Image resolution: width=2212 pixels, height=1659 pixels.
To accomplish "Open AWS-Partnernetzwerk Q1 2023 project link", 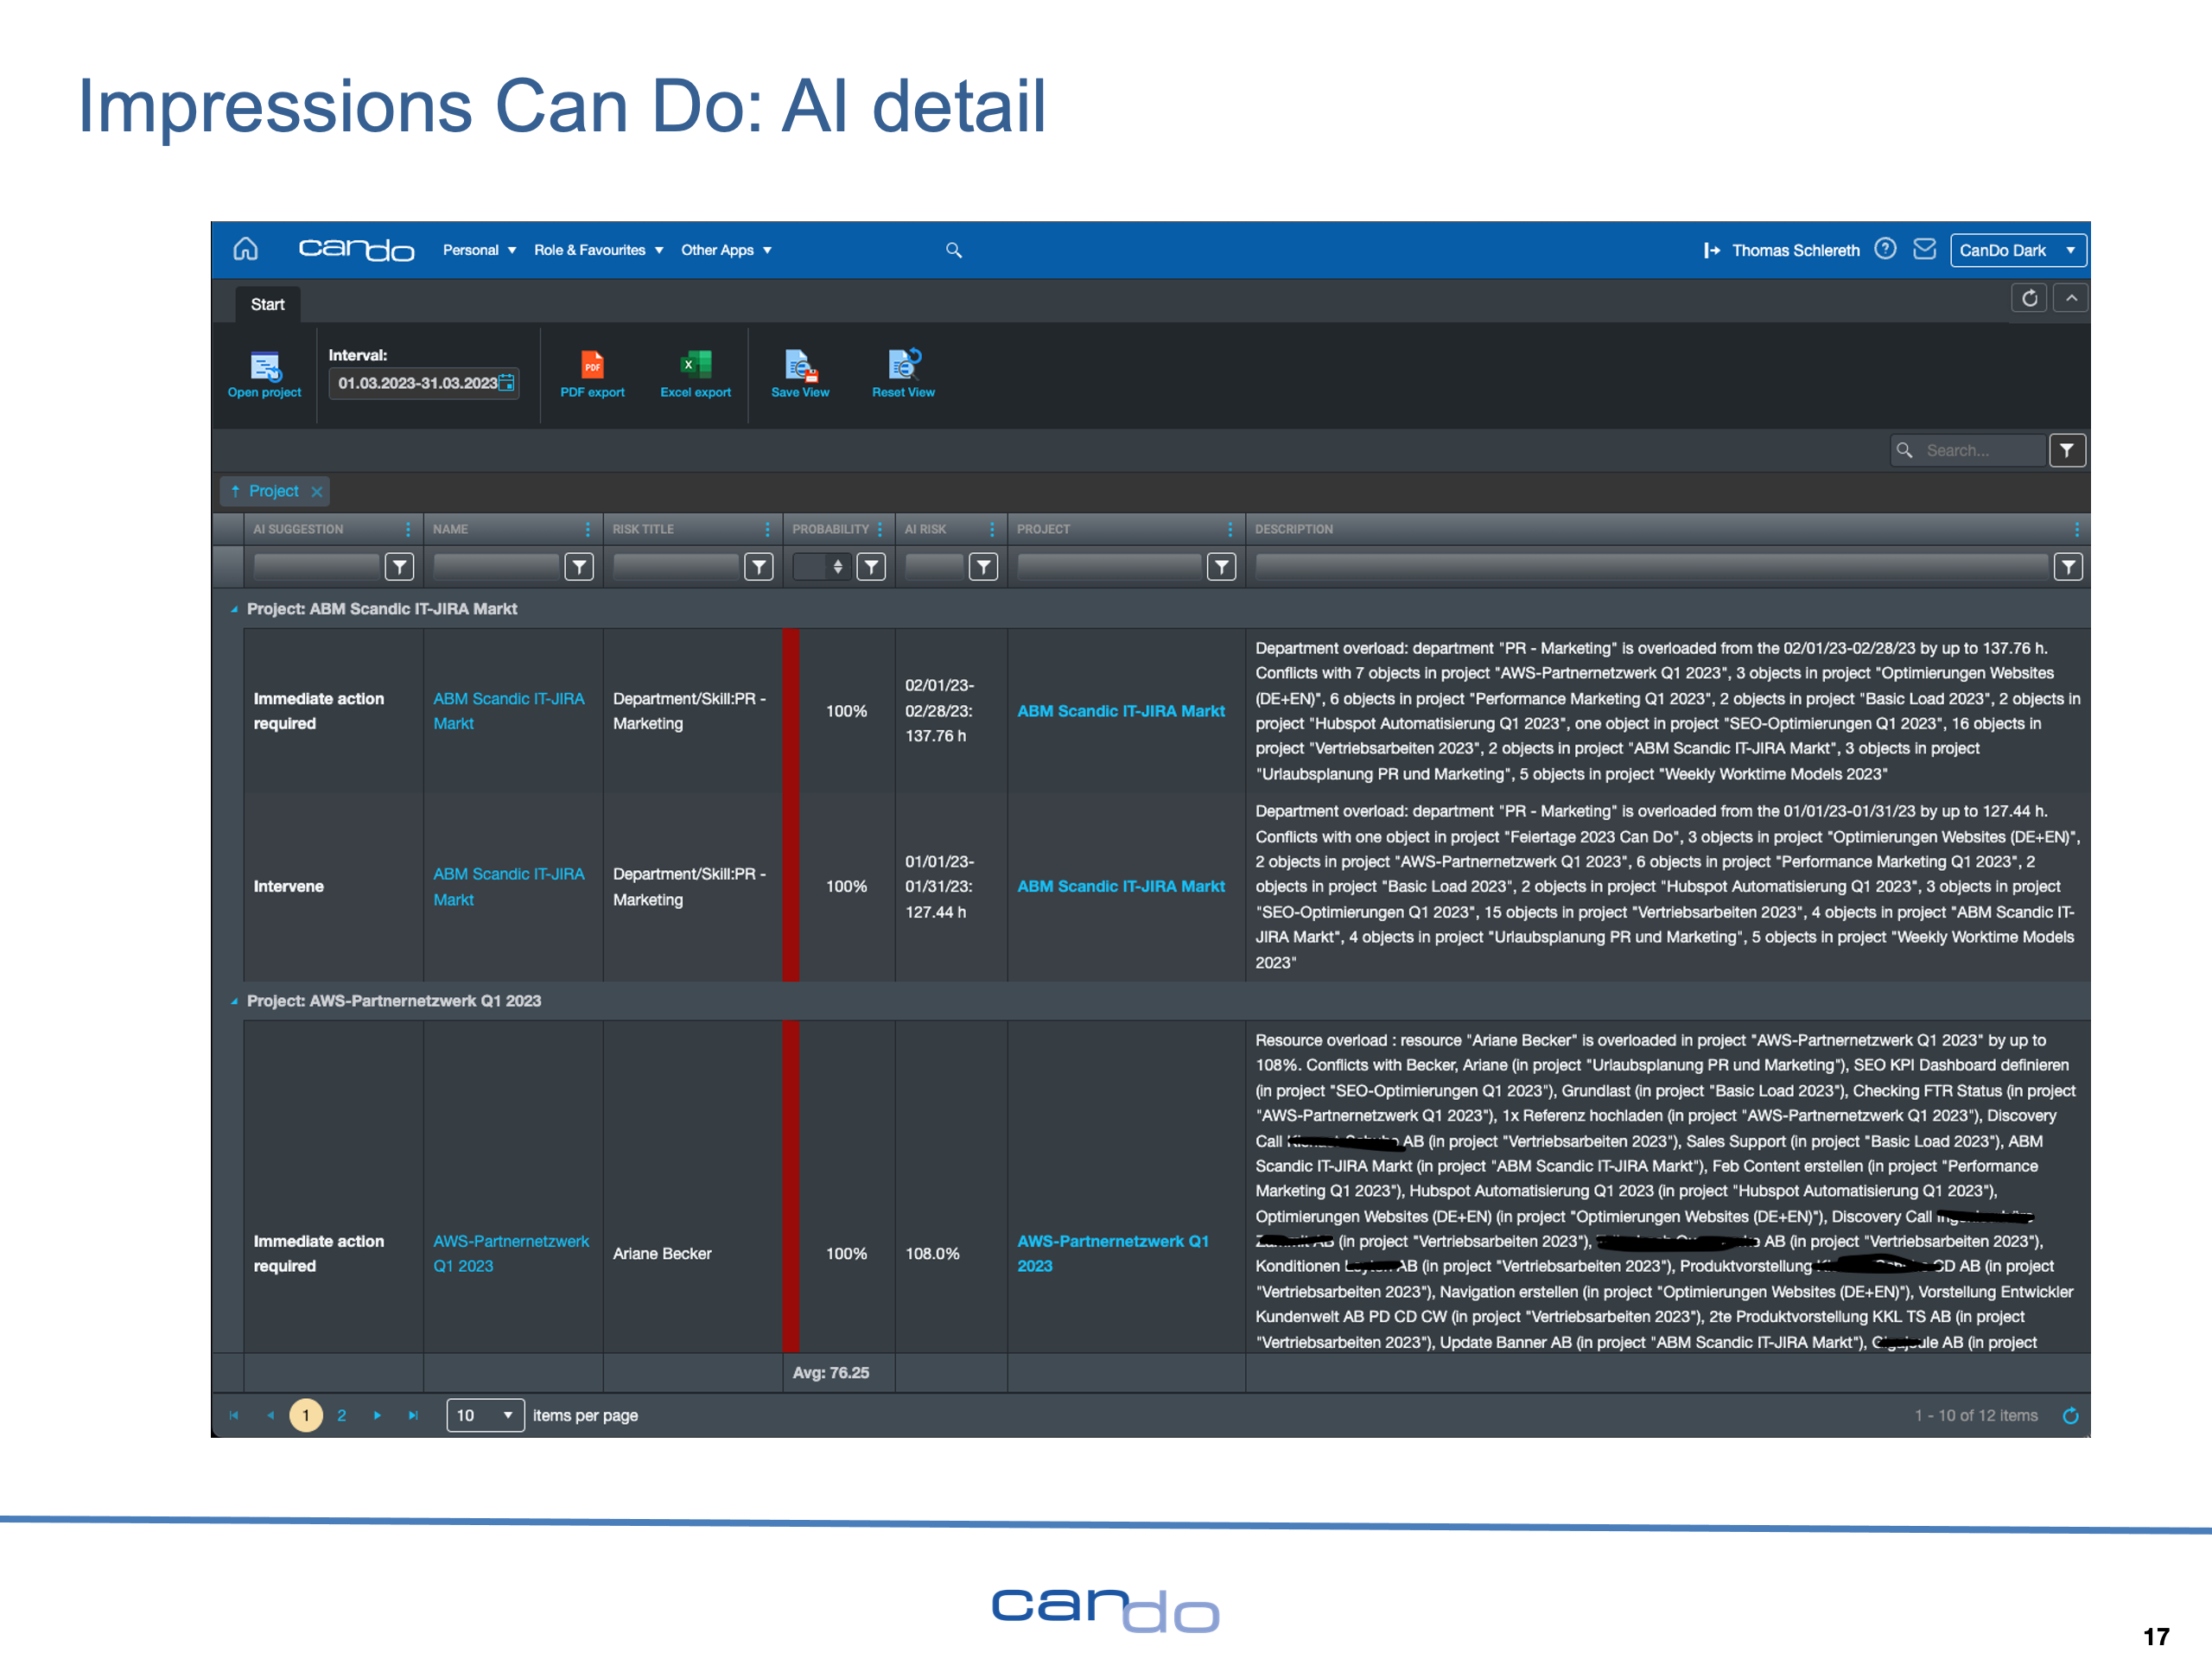I will click(1113, 1254).
